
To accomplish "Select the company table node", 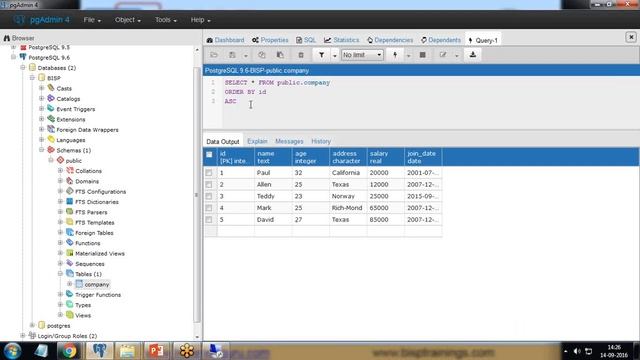I will (x=97, y=284).
